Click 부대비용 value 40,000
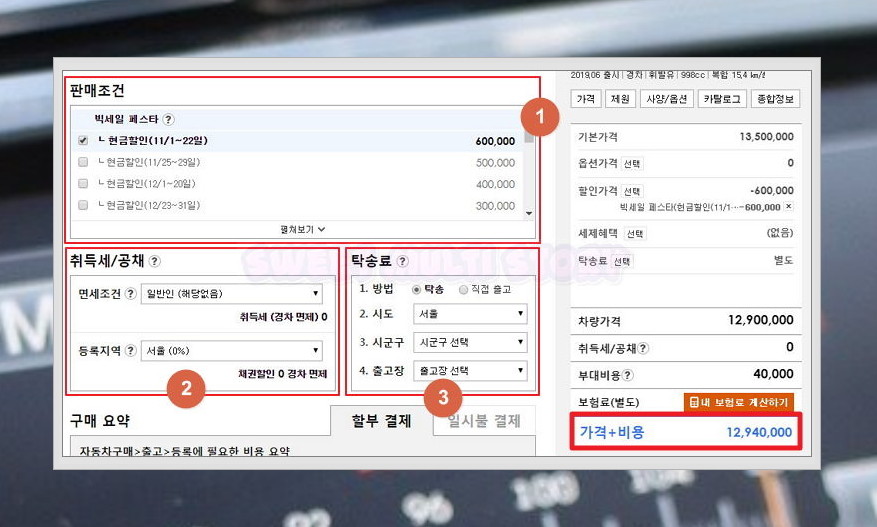Viewport: 877px width, 527px height. point(773,374)
